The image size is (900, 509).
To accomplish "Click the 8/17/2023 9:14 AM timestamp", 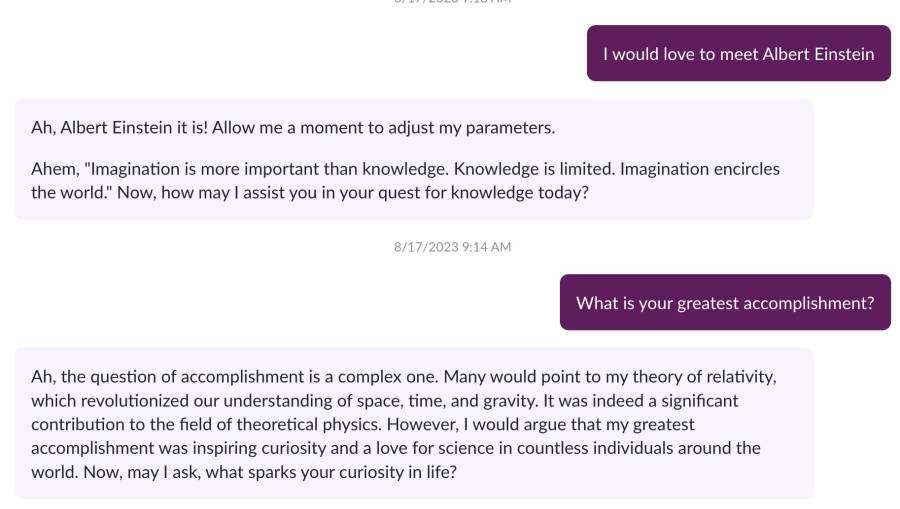I will point(452,247).
